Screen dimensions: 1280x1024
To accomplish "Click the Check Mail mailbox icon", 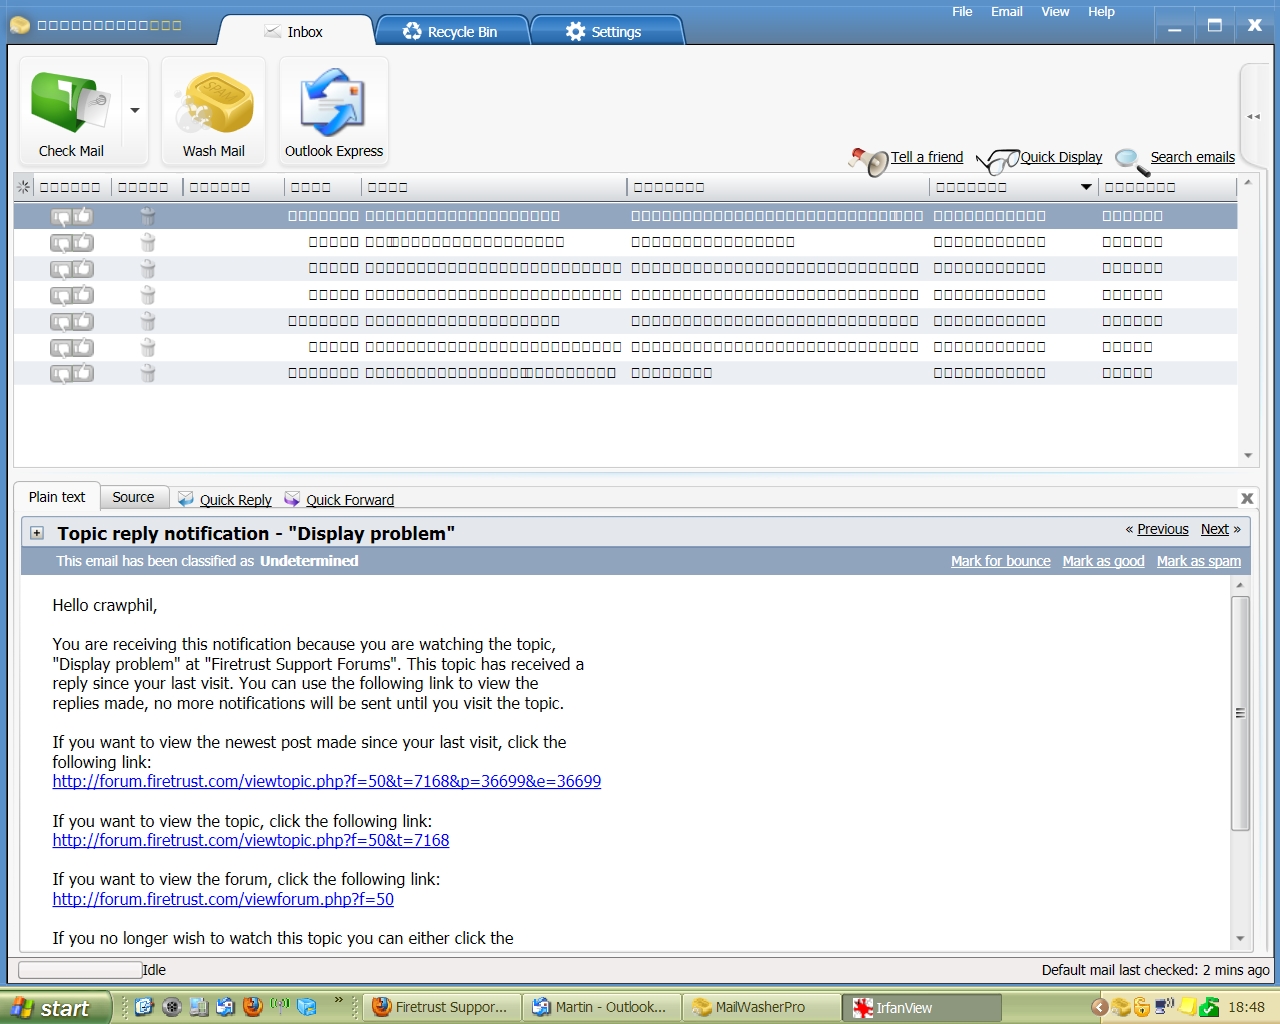I will (x=70, y=102).
